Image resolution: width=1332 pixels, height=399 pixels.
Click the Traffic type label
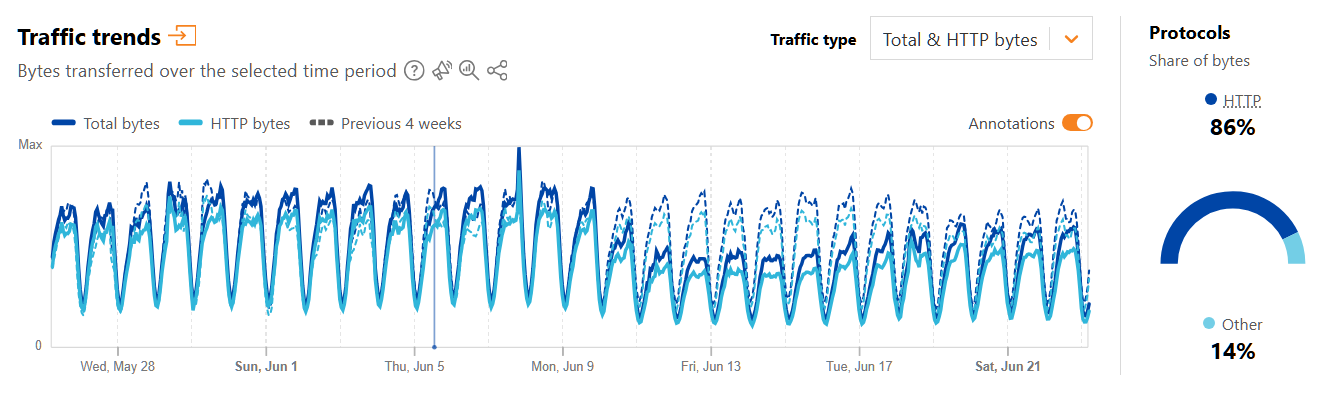813,40
